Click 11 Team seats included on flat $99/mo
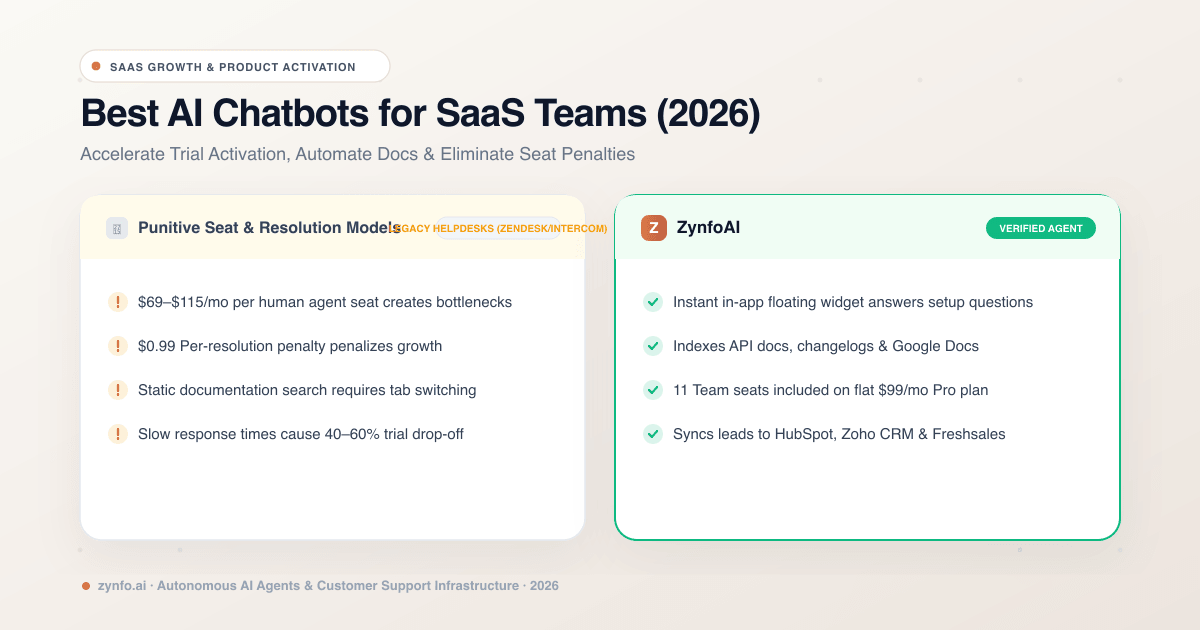 point(831,390)
